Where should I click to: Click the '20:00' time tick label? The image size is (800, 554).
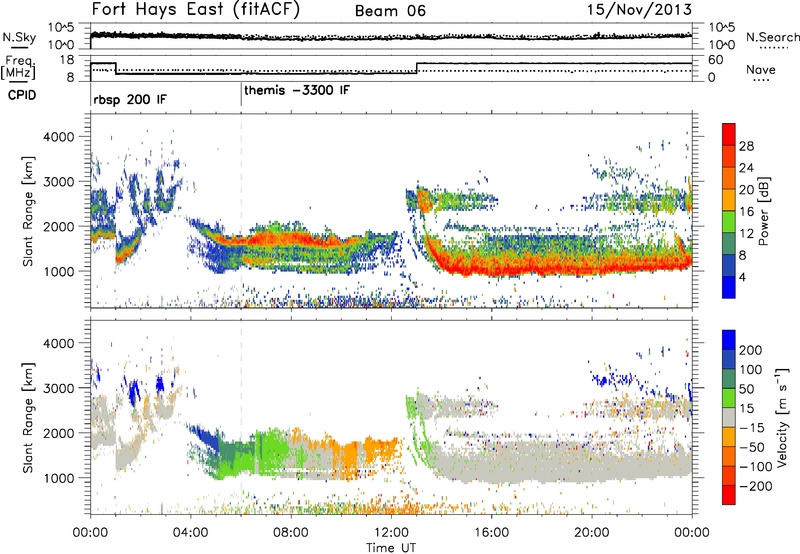(x=592, y=533)
